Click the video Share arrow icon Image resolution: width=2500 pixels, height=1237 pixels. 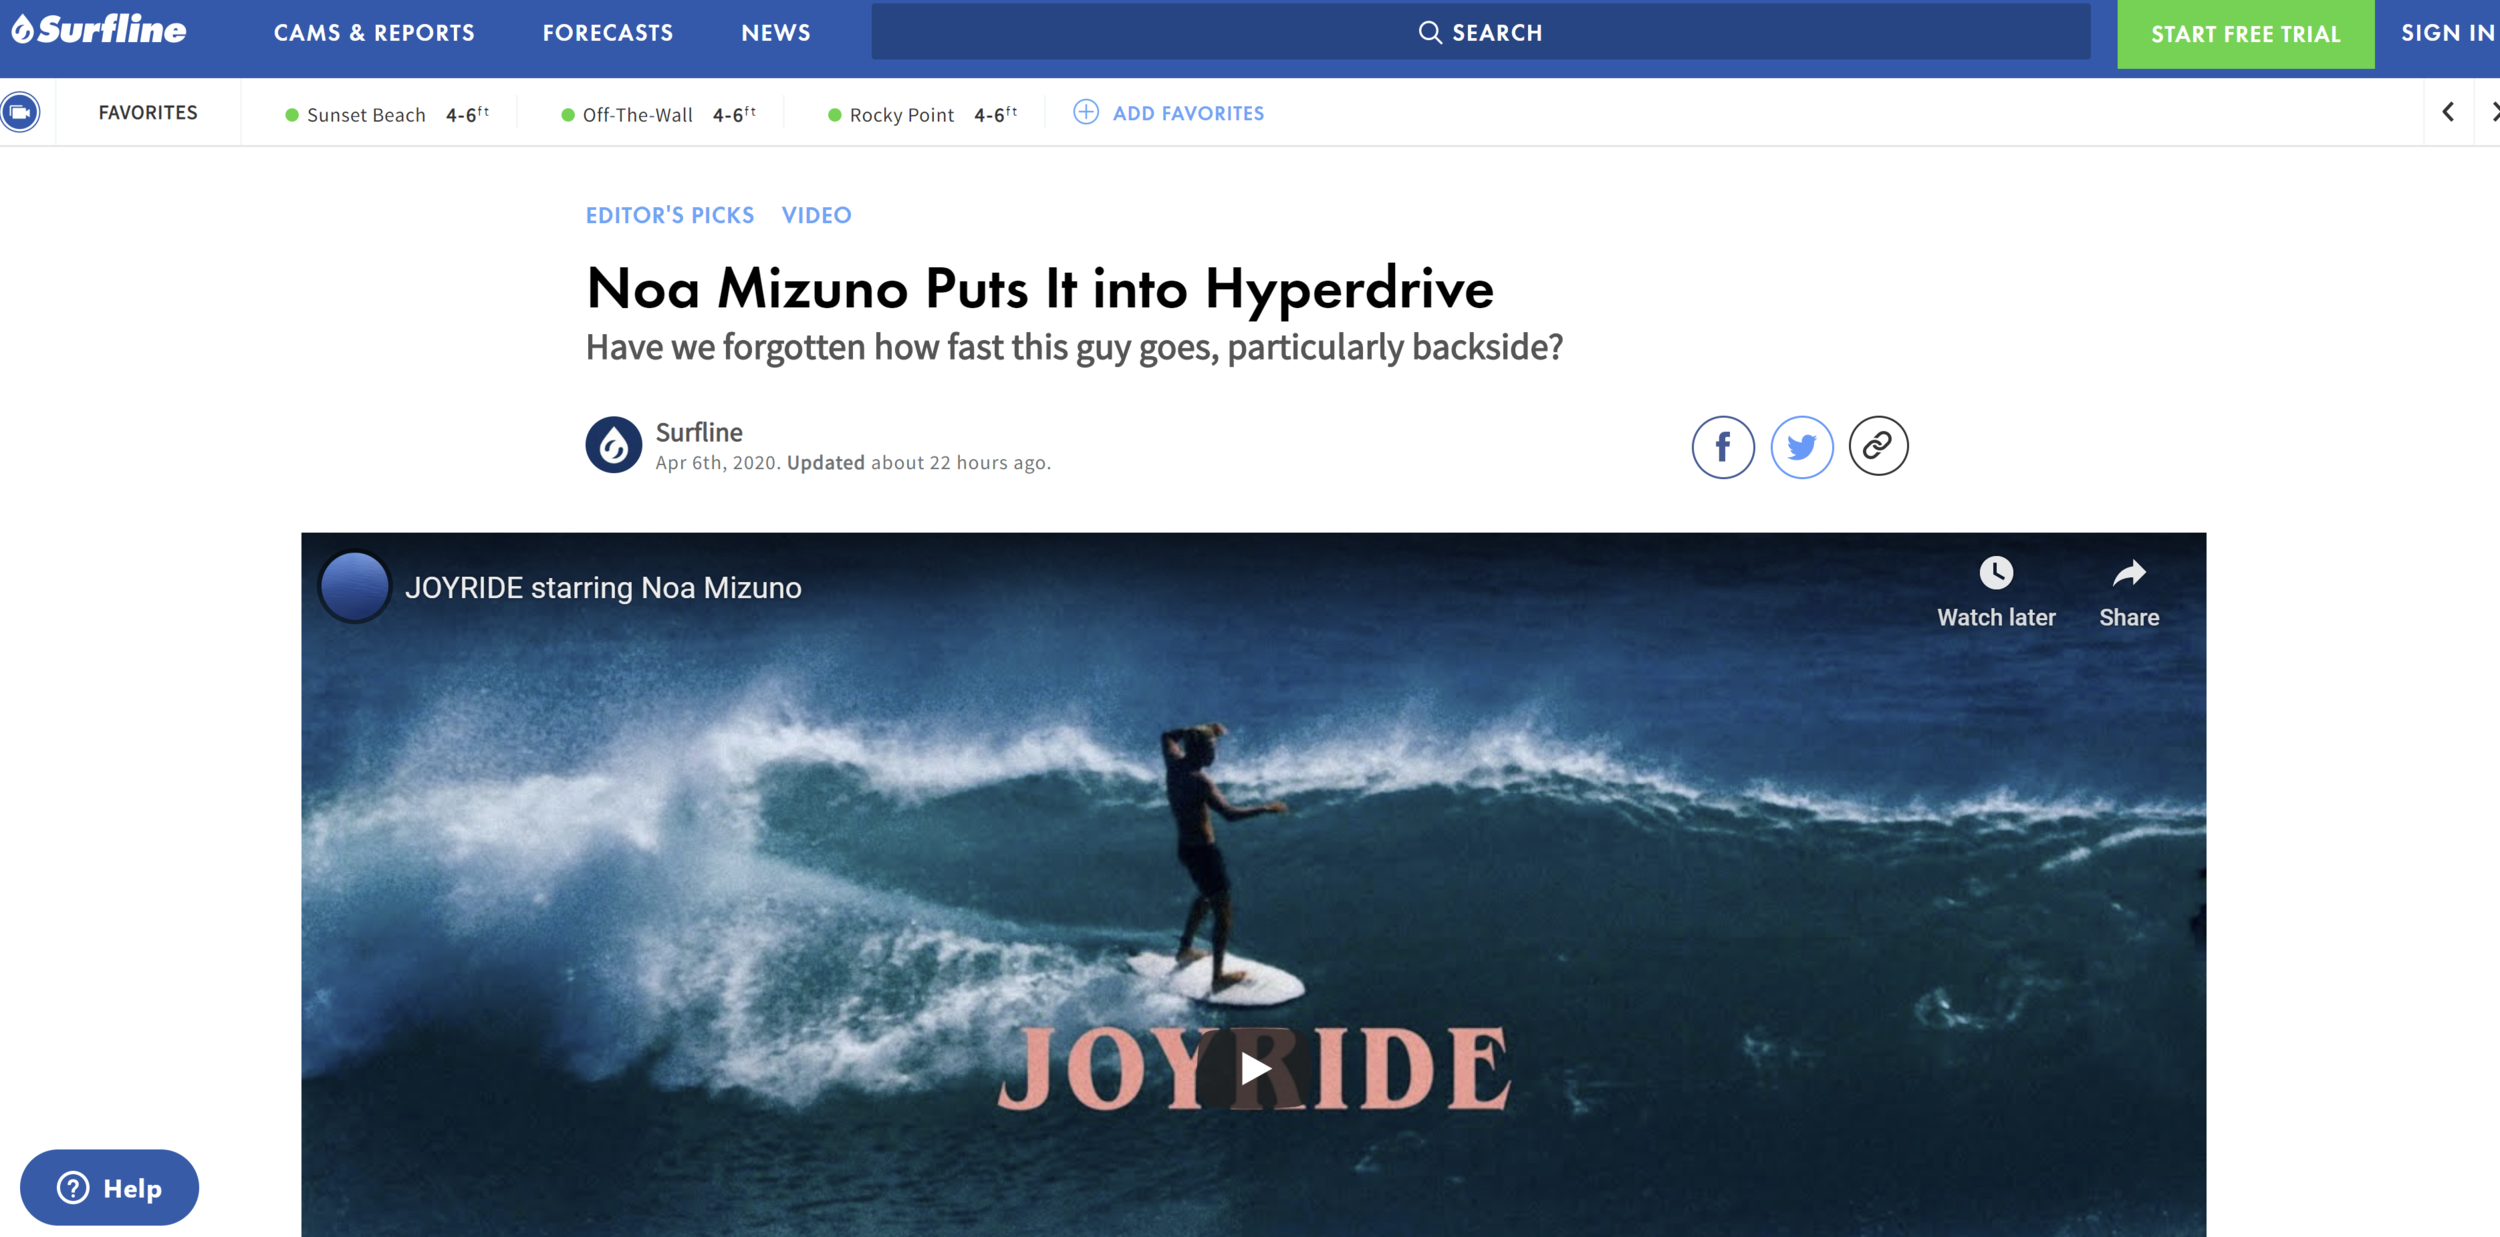tap(2128, 573)
